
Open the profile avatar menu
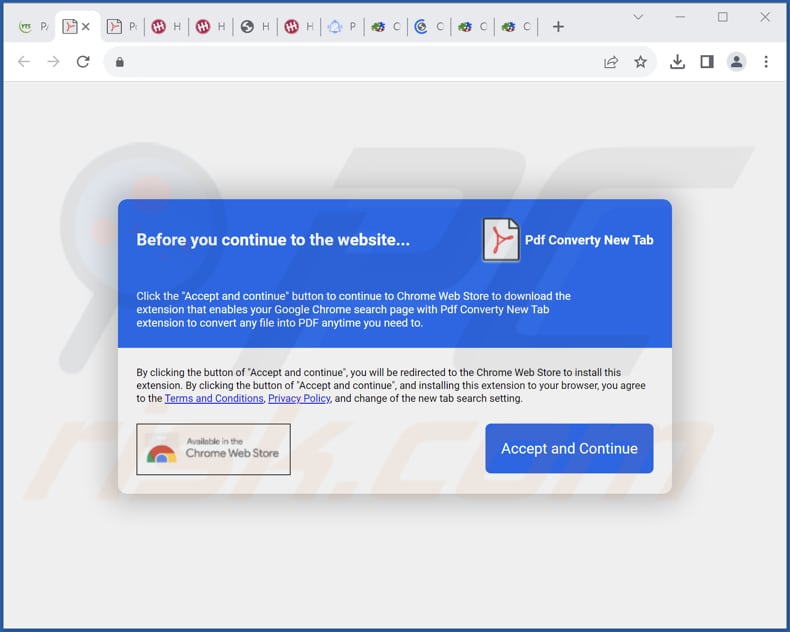[736, 62]
